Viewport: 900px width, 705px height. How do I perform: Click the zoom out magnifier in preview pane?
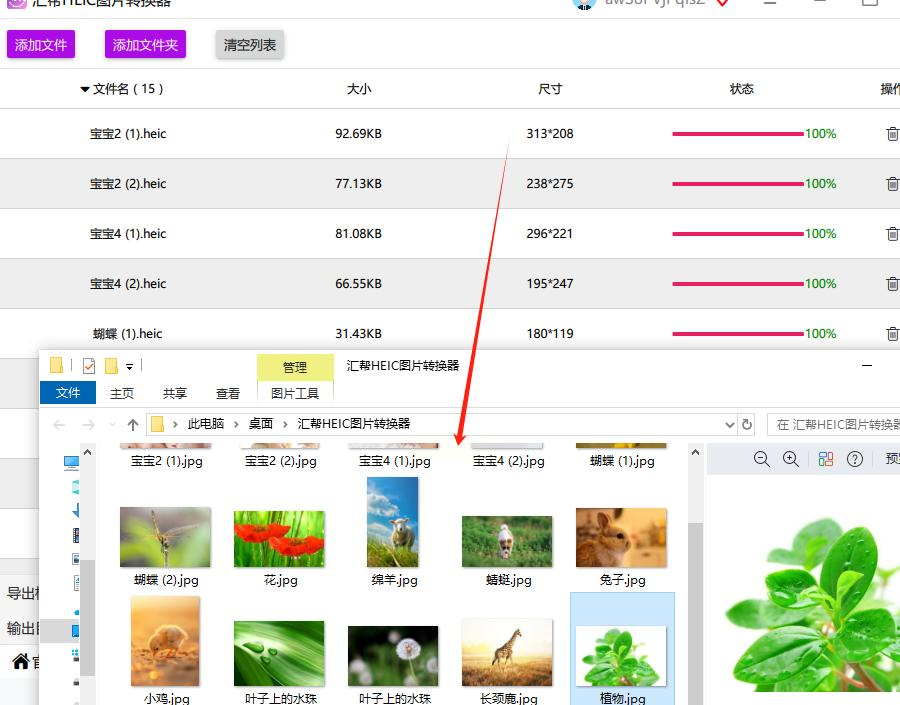point(762,459)
